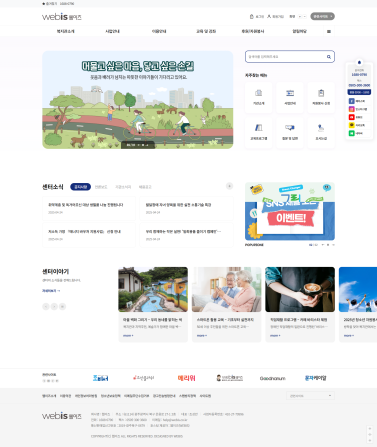Click the KakaoTalk icon in side panel
This screenshot has height=447, width=377.
pyautogui.click(x=351, y=125)
